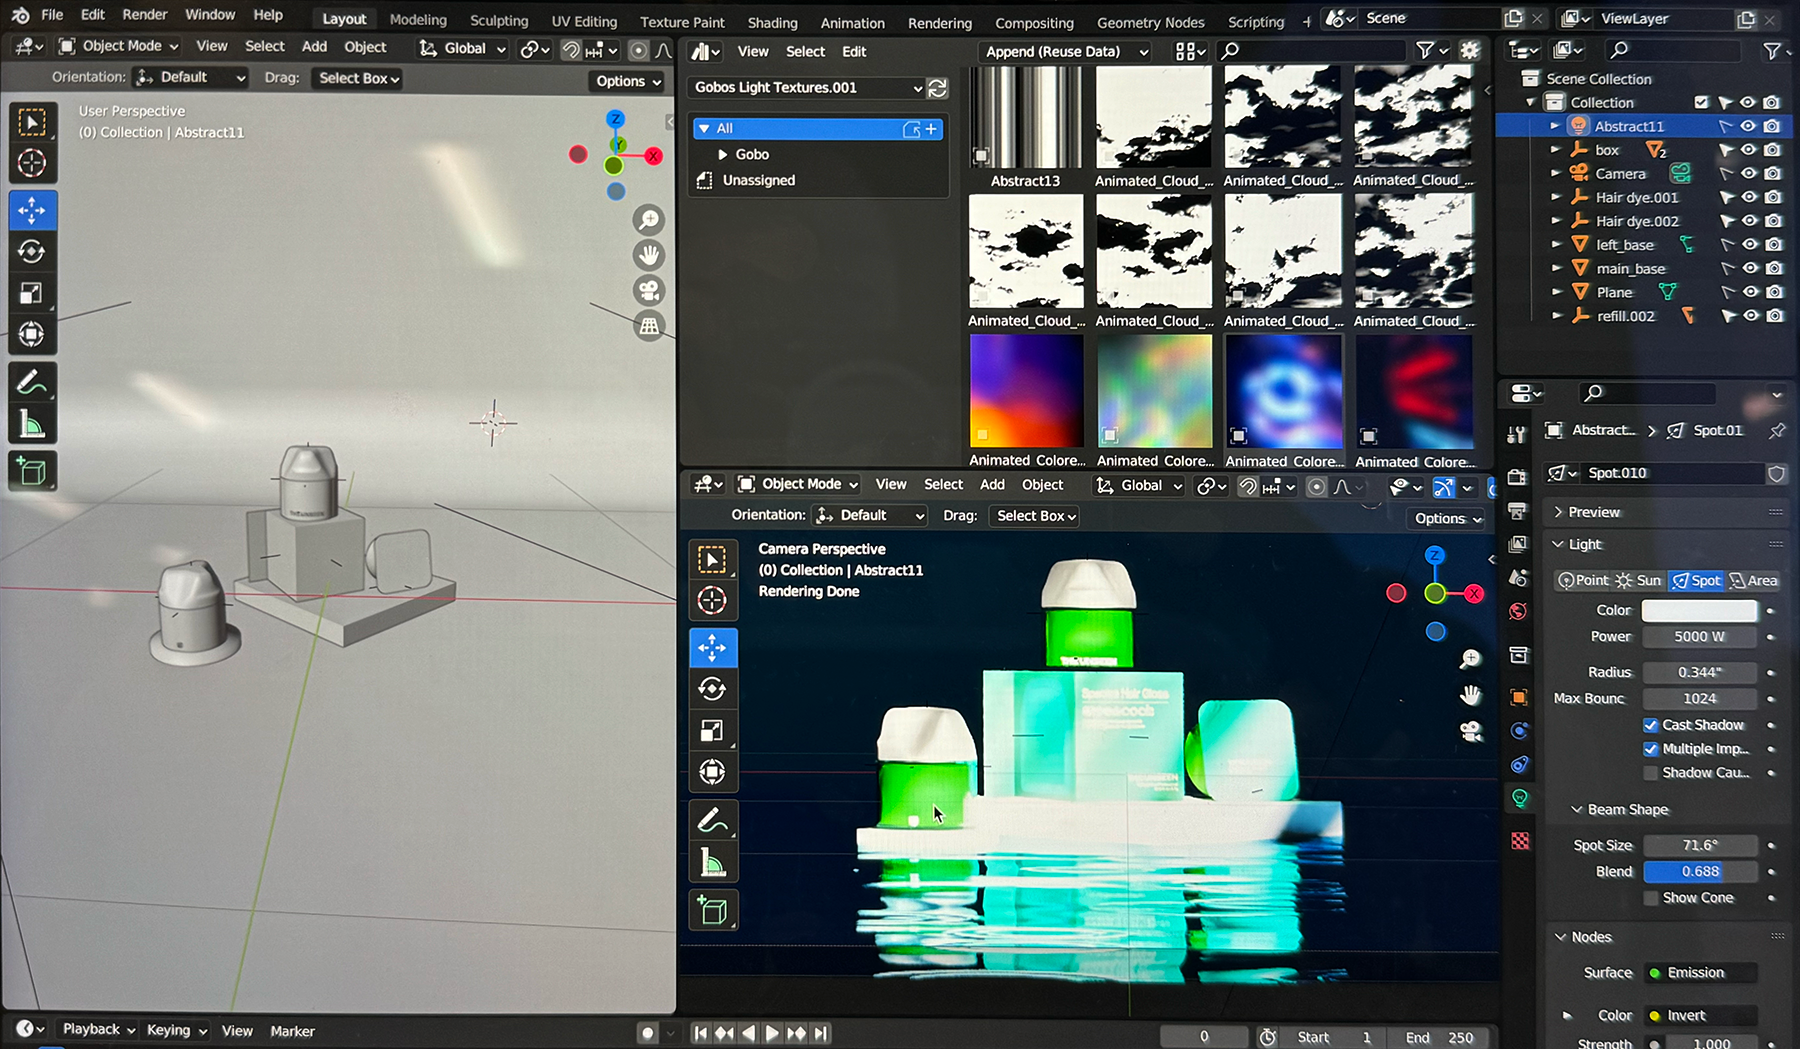Toggle camera view icon in left viewport
This screenshot has width=1800, height=1049.
(649, 291)
